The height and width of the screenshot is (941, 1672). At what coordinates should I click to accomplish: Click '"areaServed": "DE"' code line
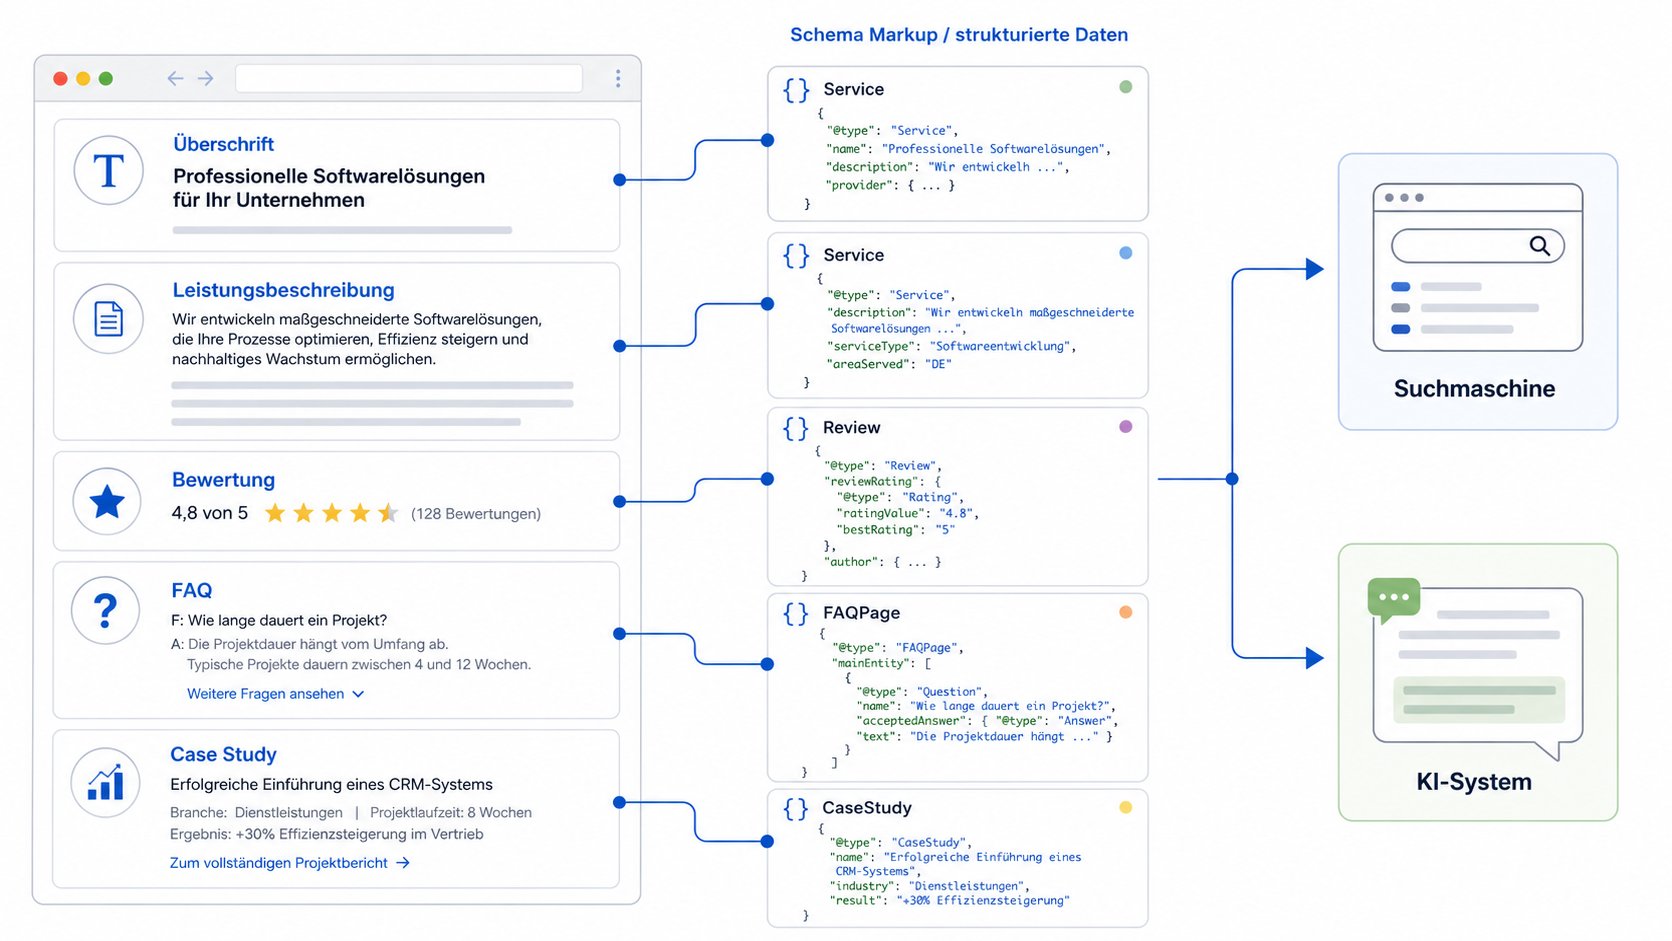pyautogui.click(x=889, y=364)
